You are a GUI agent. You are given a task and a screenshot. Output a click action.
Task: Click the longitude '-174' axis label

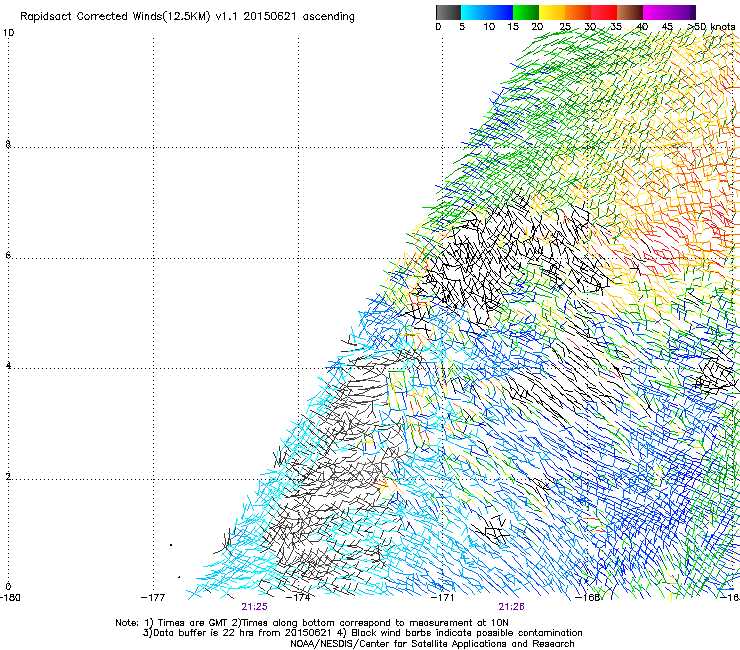[x=299, y=598]
